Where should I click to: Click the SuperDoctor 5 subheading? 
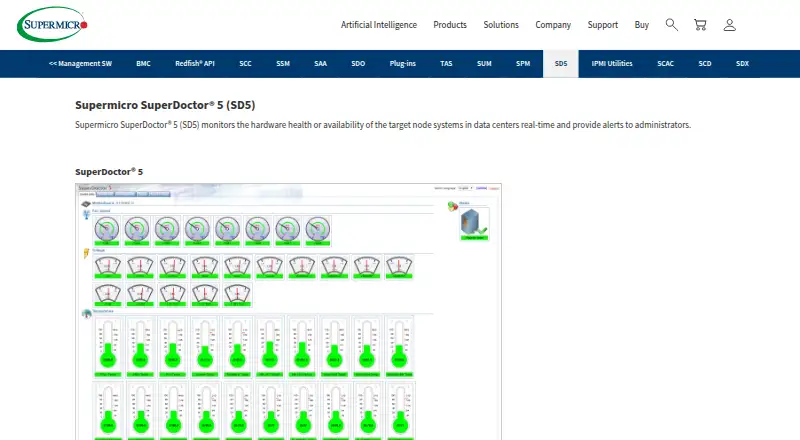[109, 172]
